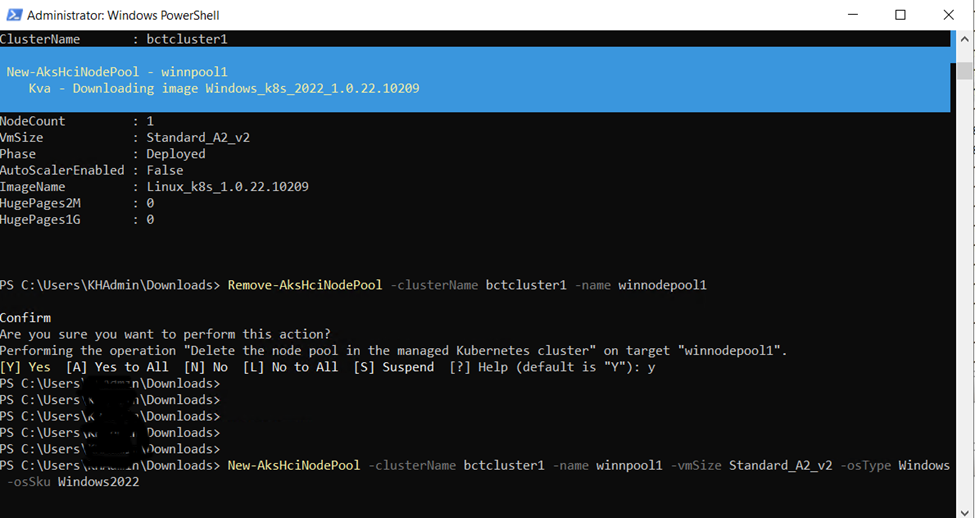
Task: Click the PowerShell icon in title bar
Action: pyautogui.click(x=14, y=15)
